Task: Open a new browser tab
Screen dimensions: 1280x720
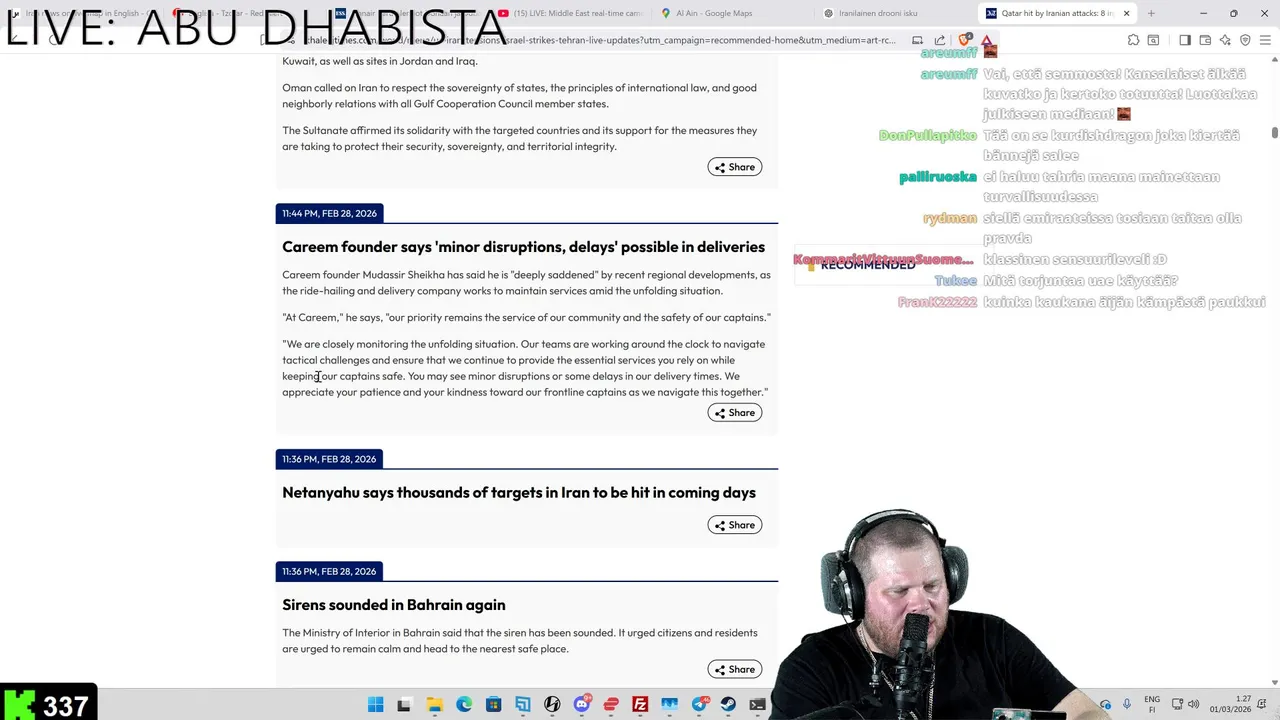Action: 1151,13
